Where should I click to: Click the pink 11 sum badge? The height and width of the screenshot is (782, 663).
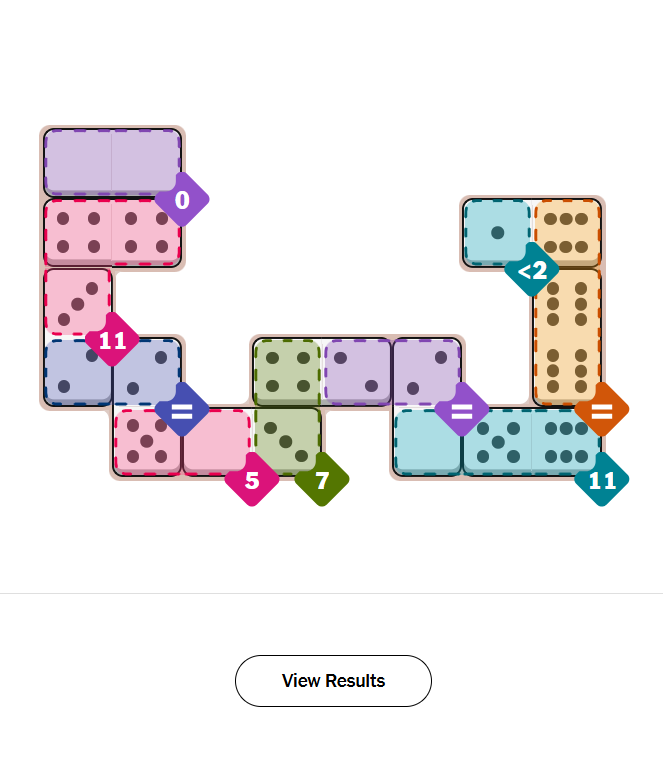(112, 341)
